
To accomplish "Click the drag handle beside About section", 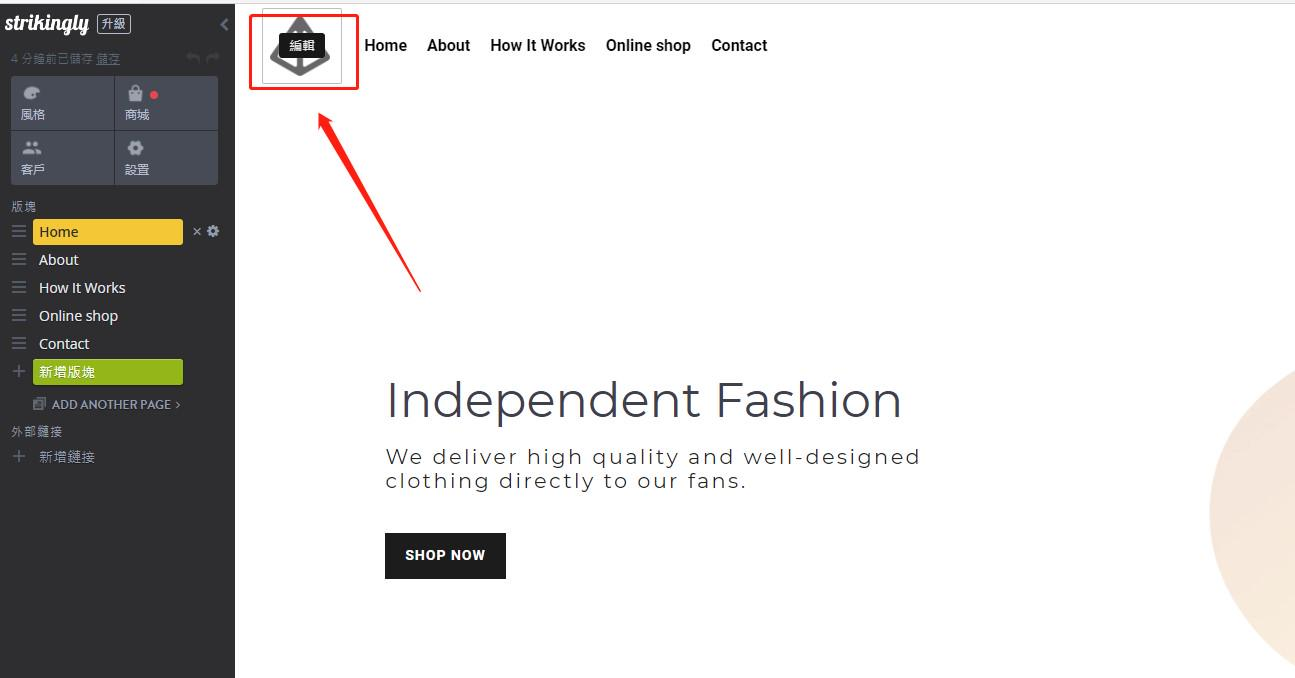I will 18,260.
